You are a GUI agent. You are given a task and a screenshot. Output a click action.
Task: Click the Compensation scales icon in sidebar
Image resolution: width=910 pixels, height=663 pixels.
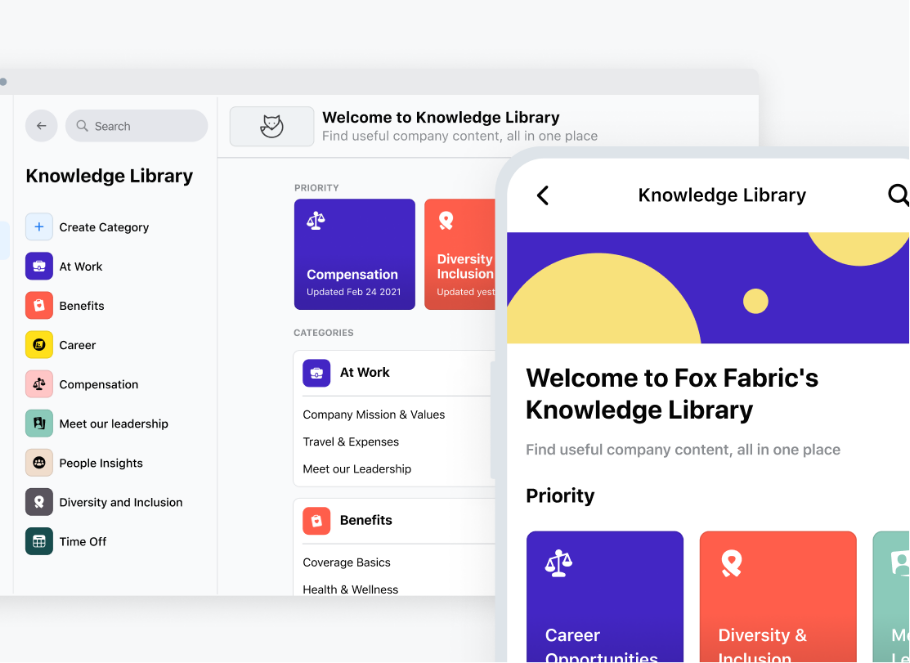pos(39,384)
